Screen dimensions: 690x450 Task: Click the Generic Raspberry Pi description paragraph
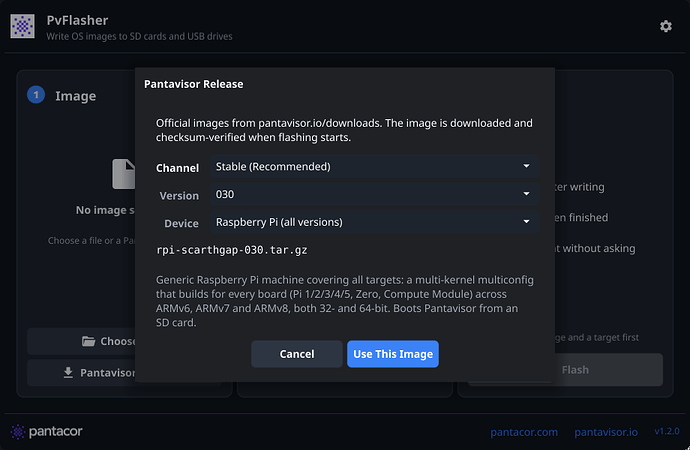click(x=345, y=301)
